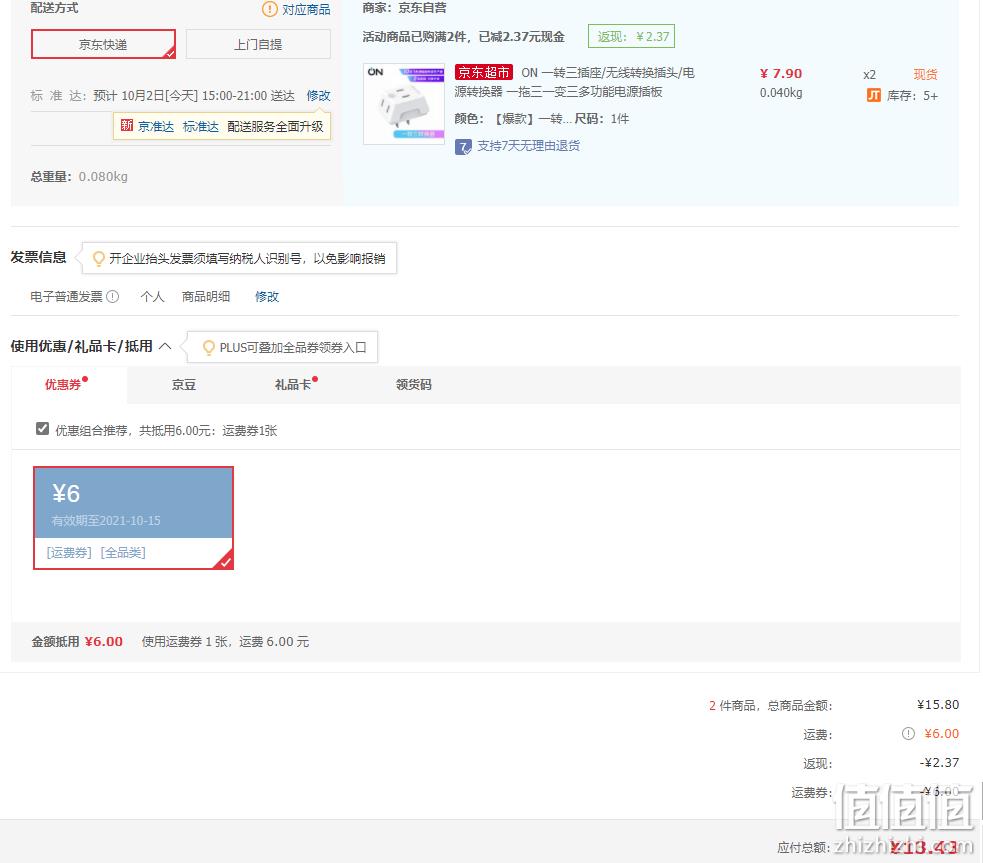Switch to the 领货码 tab
This screenshot has height=863, width=983.
pos(414,384)
